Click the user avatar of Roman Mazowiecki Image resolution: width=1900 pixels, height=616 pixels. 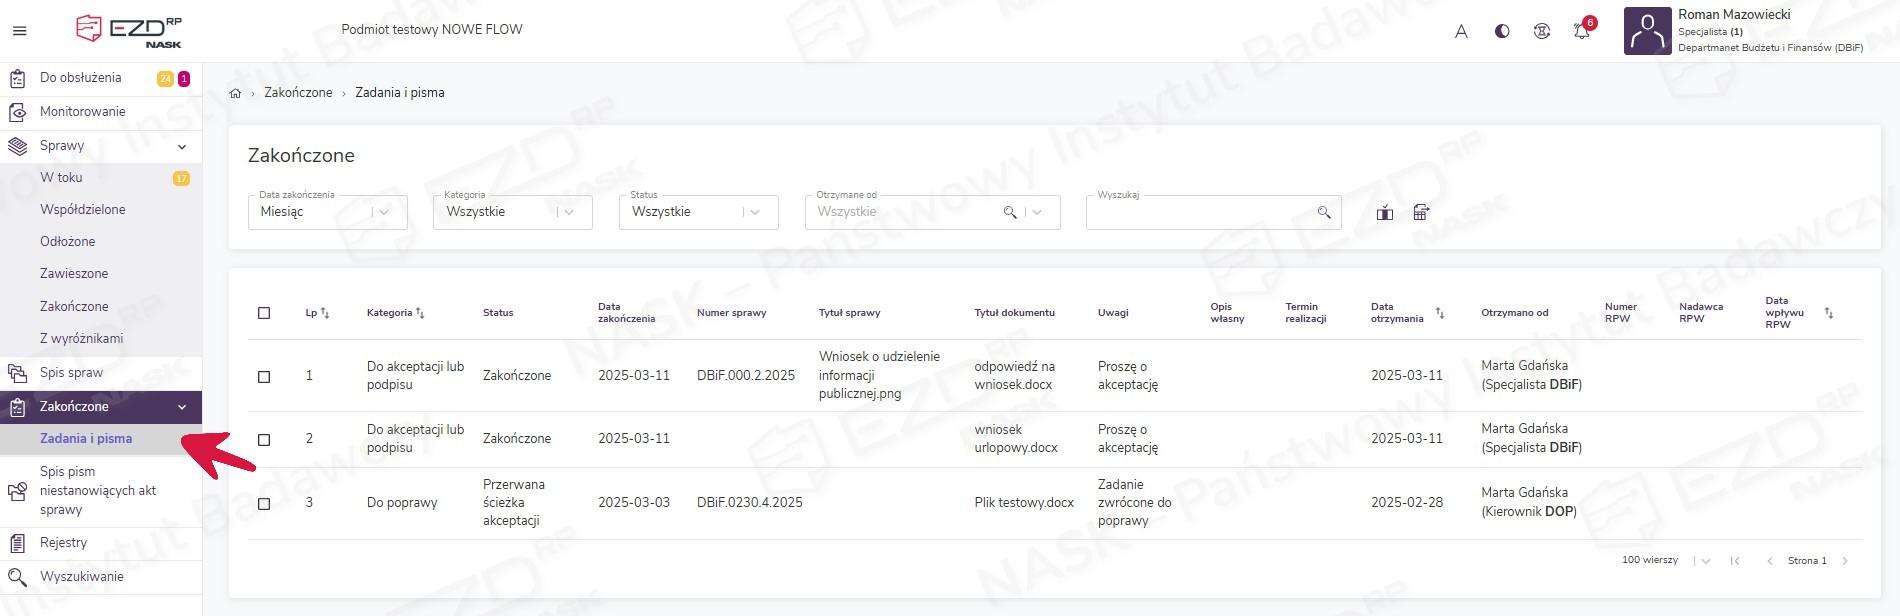coord(1647,31)
